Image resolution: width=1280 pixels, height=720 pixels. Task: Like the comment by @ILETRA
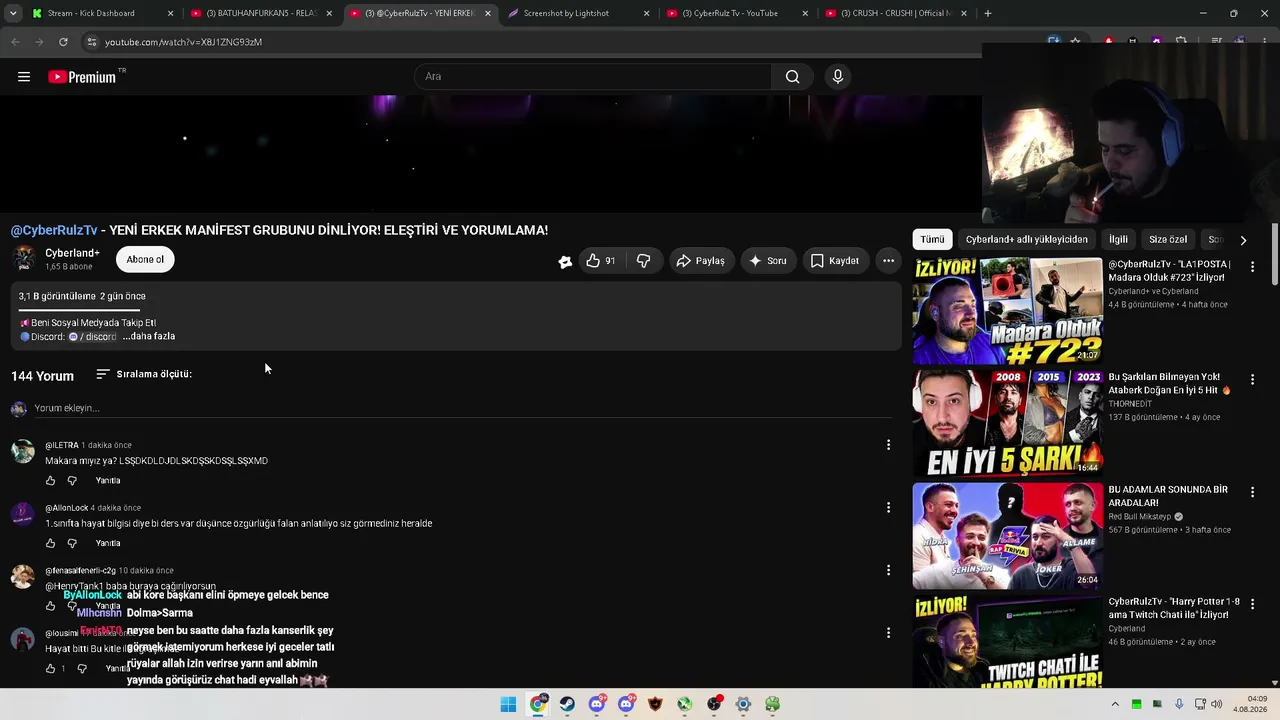coord(51,481)
